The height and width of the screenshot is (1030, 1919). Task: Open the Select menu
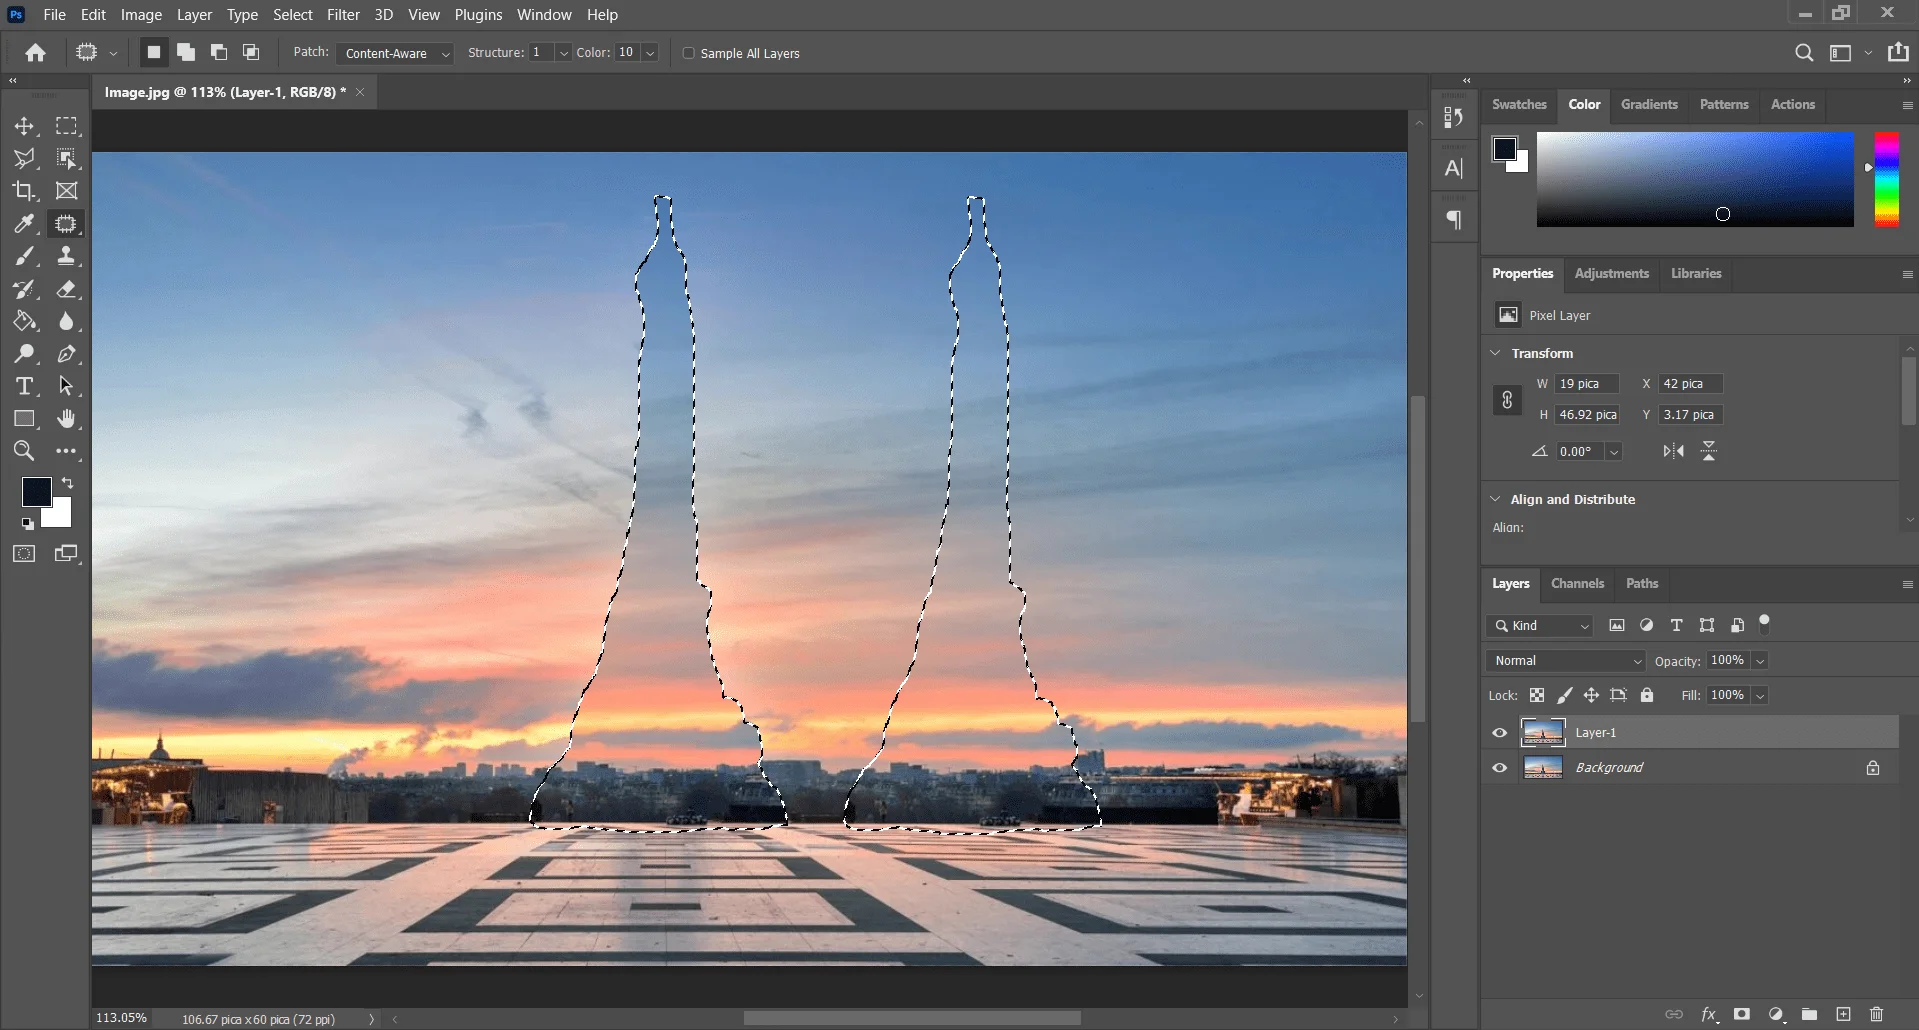[x=293, y=15]
